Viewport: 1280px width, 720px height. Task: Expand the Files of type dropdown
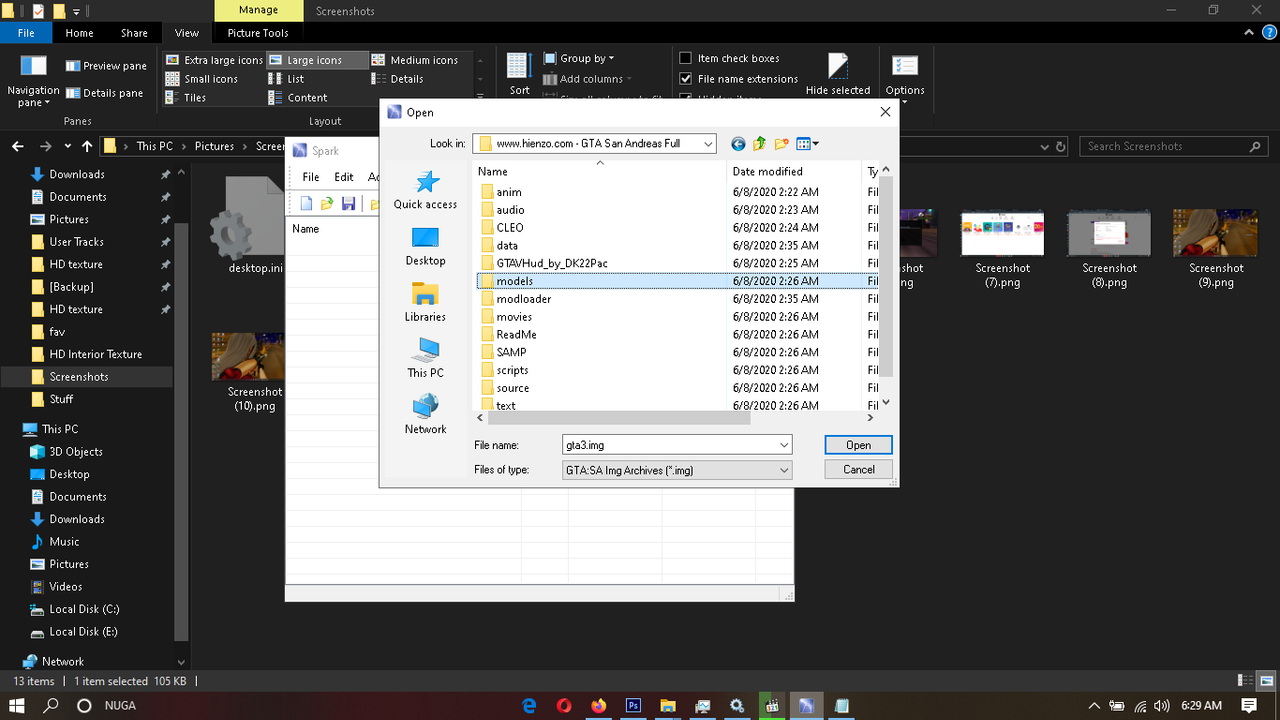tap(784, 470)
